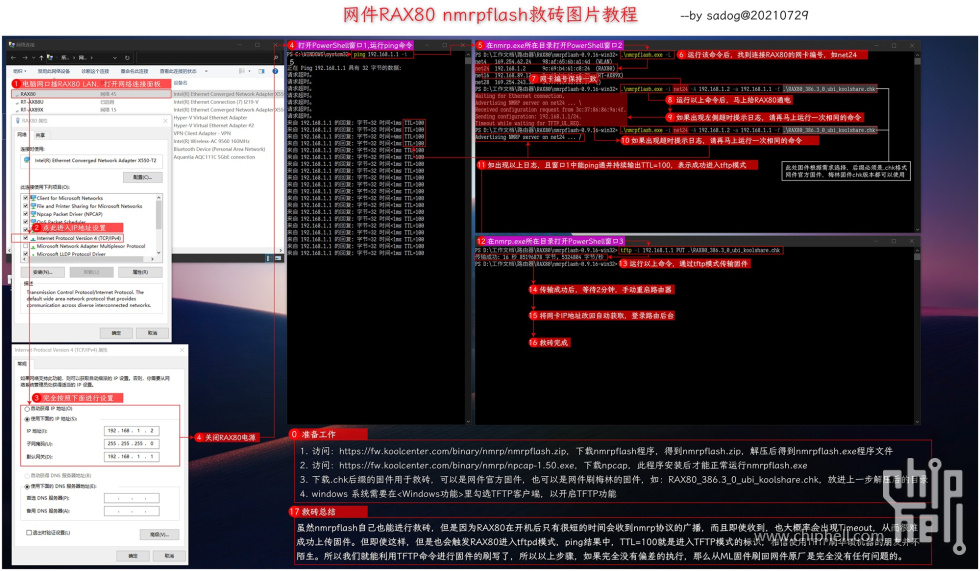Click the refresh icon beside the address bar
980x571 pixels.
click(x=127, y=57)
